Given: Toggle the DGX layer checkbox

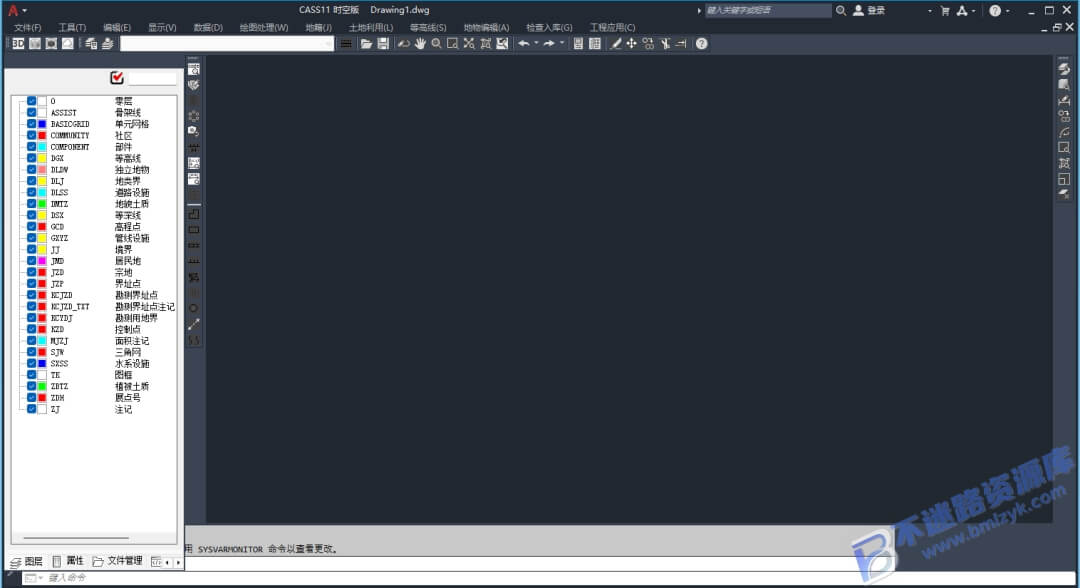Looking at the screenshot, I should [32, 158].
